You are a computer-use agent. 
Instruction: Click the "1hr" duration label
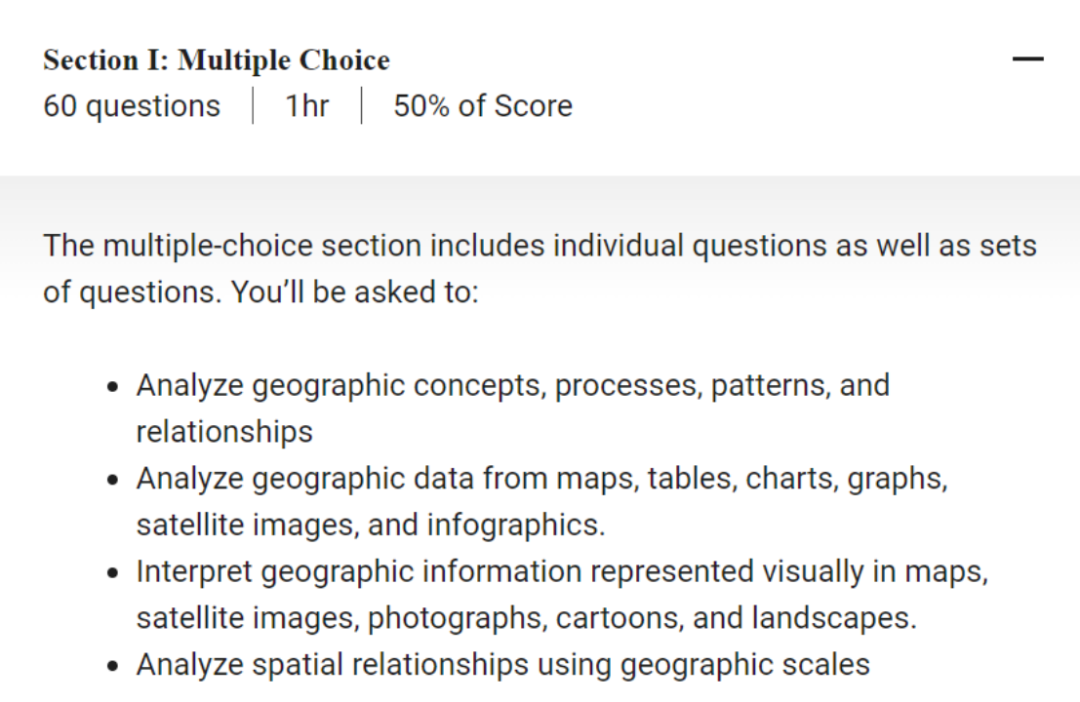[307, 106]
